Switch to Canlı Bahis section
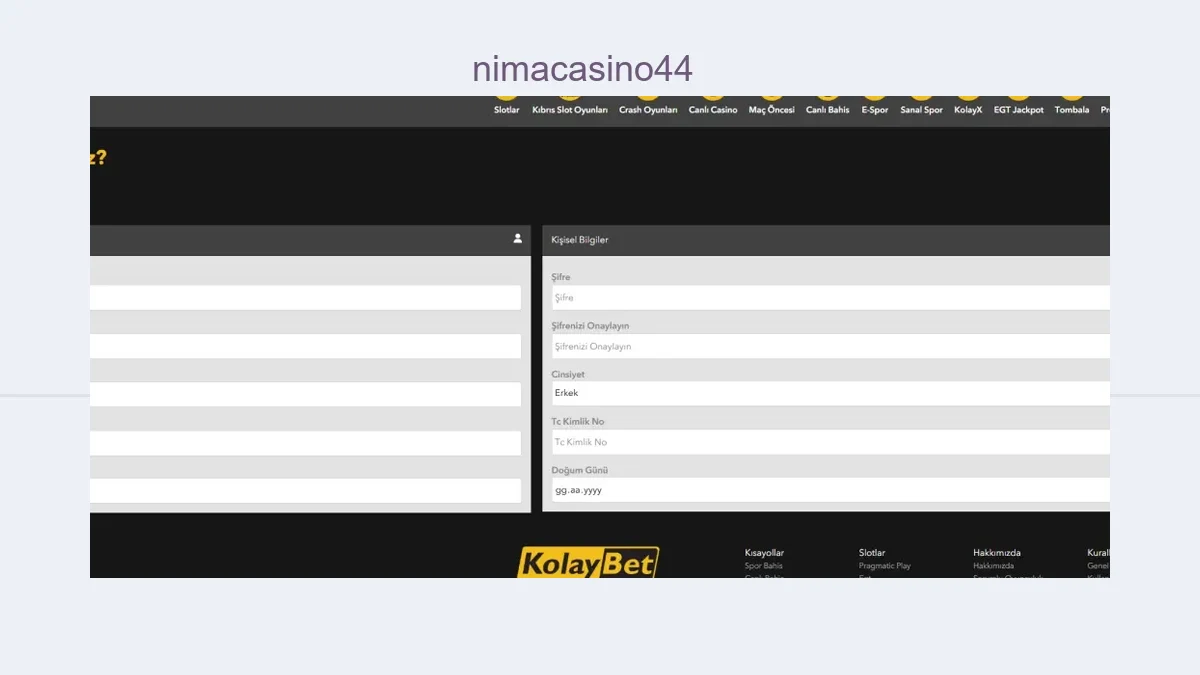 tap(828, 109)
